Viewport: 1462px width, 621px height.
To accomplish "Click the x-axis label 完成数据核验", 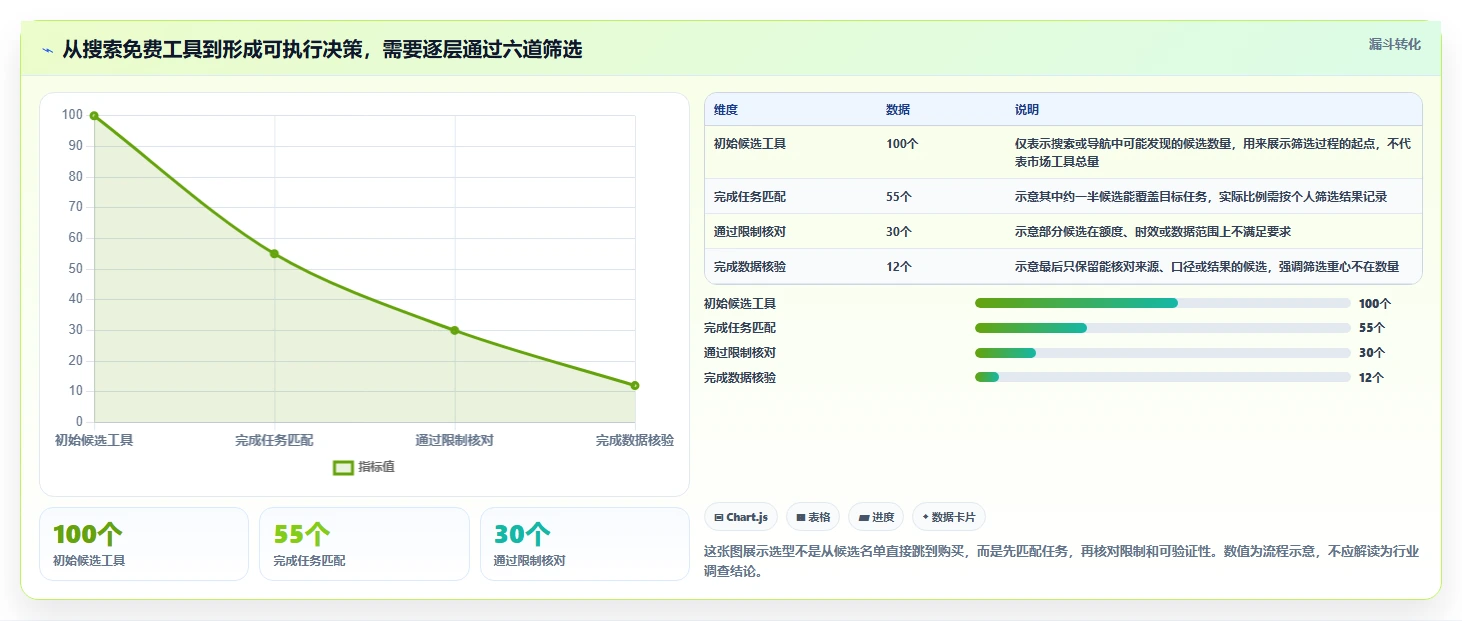I will [x=635, y=440].
